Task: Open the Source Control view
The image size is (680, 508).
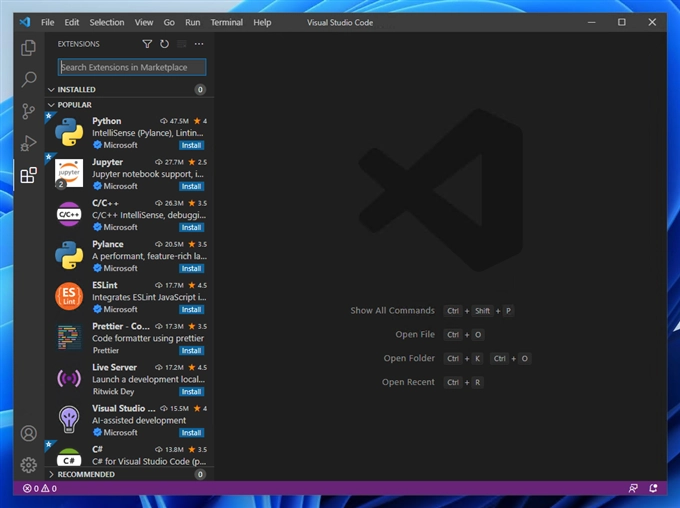Action: (x=29, y=111)
